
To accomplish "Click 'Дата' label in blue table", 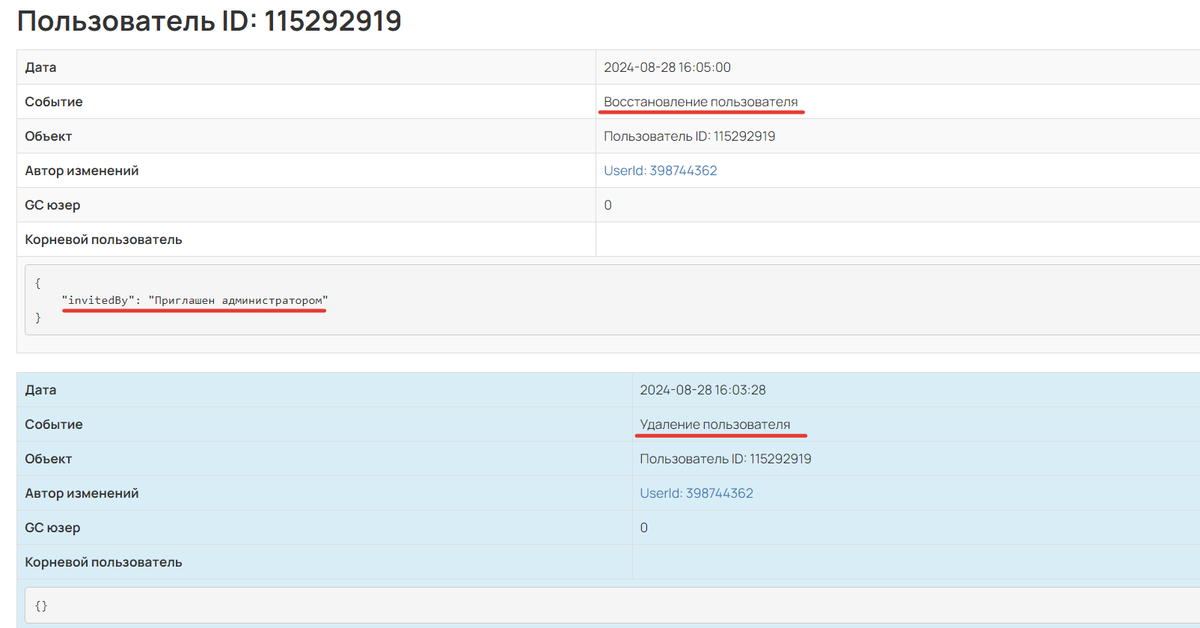I will pyautogui.click(x=41, y=390).
